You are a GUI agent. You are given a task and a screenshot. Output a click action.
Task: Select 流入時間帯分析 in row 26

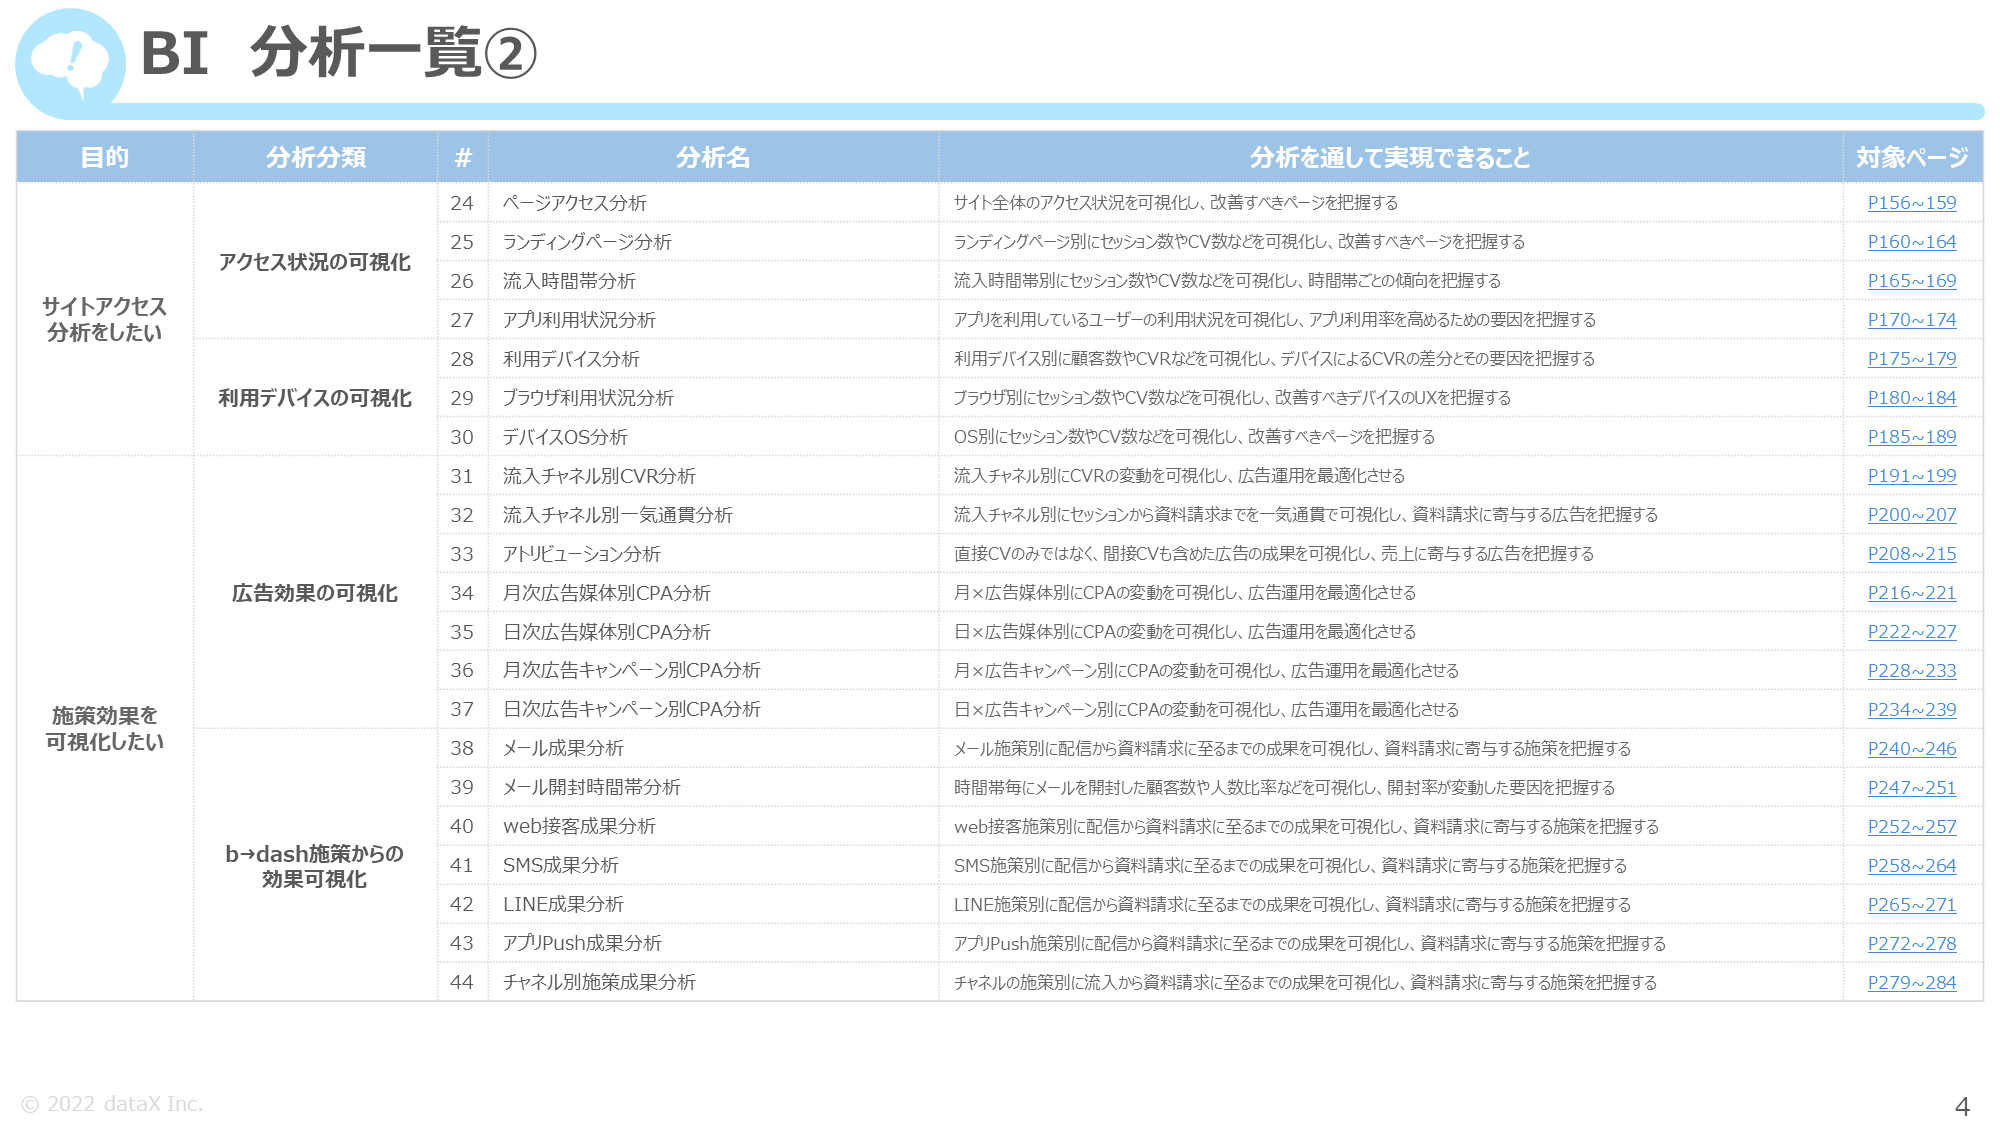tap(569, 281)
